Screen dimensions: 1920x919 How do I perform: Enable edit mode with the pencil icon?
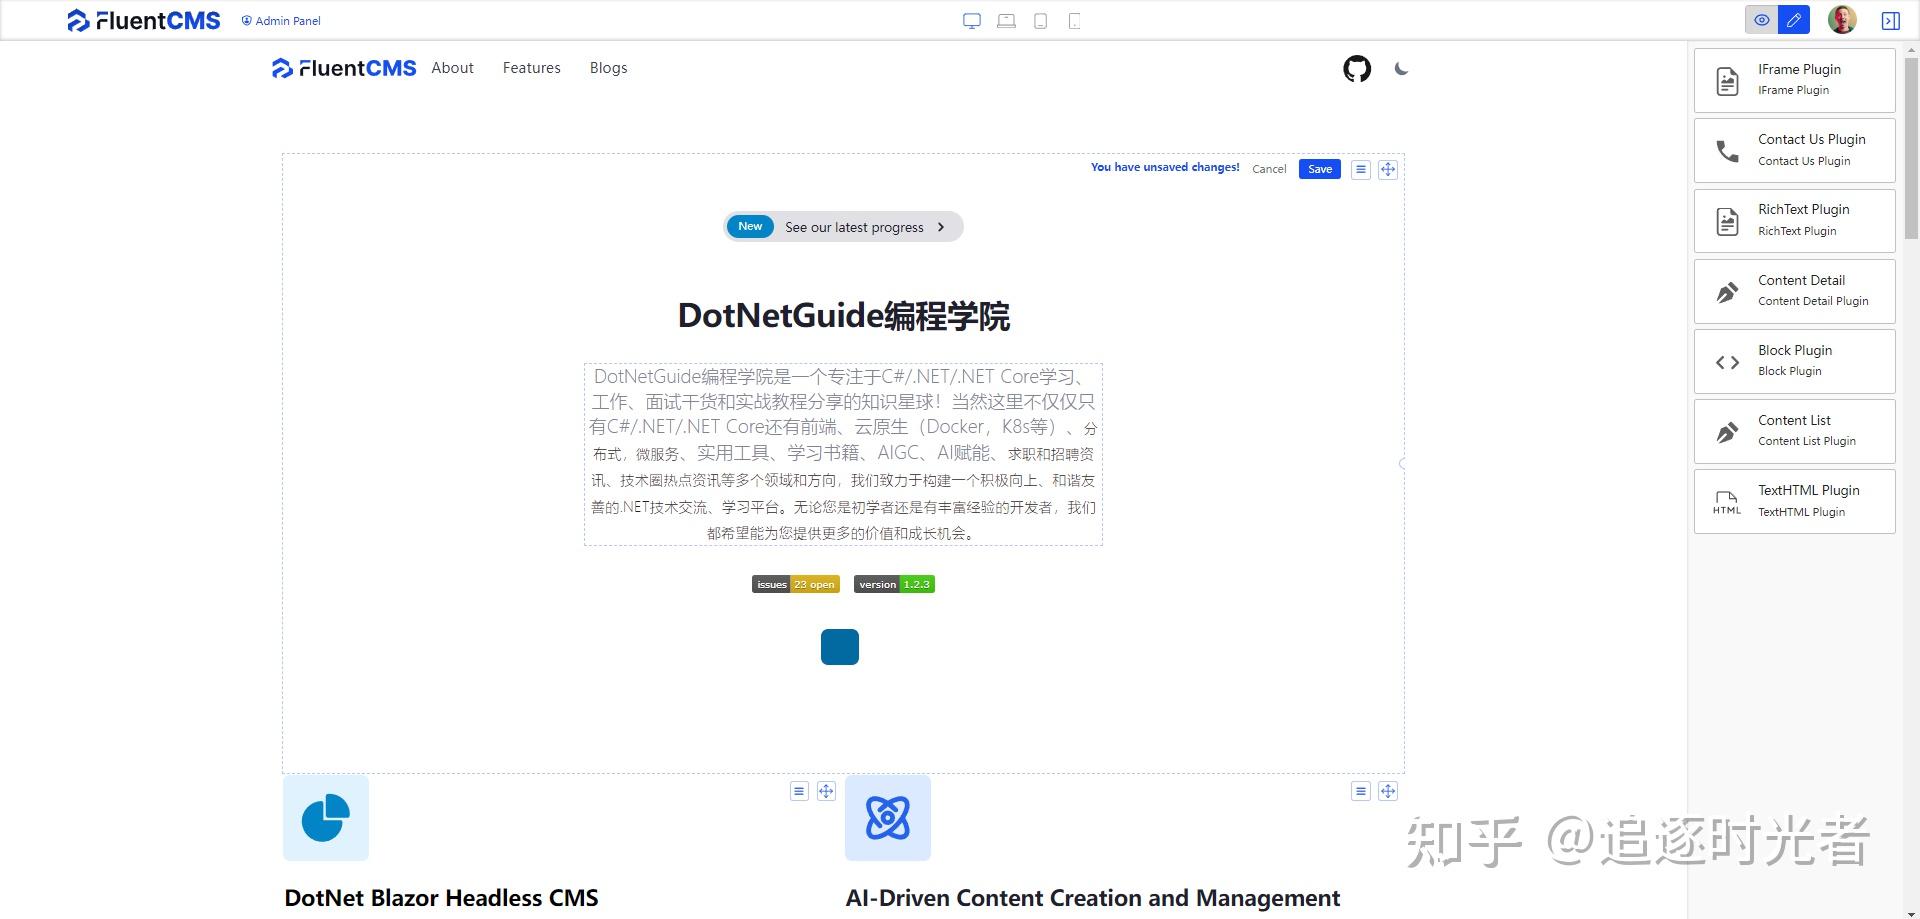point(1794,20)
